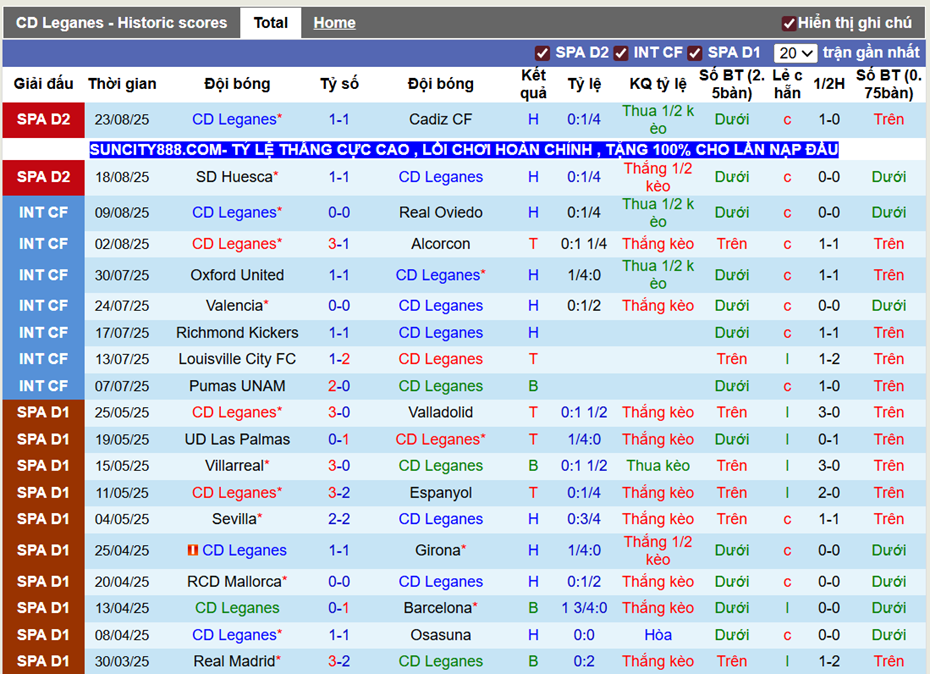
Task: Select the date 30/07/25
Action: tap(122, 275)
